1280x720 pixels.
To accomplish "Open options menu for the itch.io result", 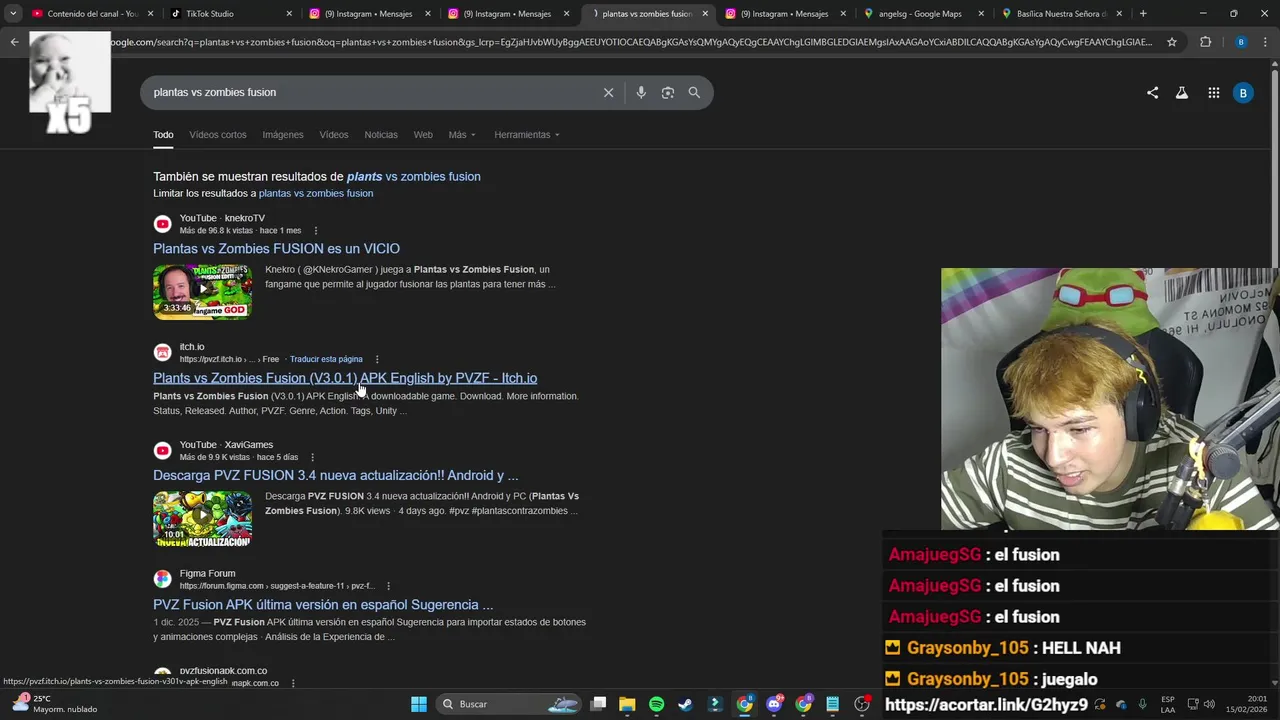I will tap(377, 359).
